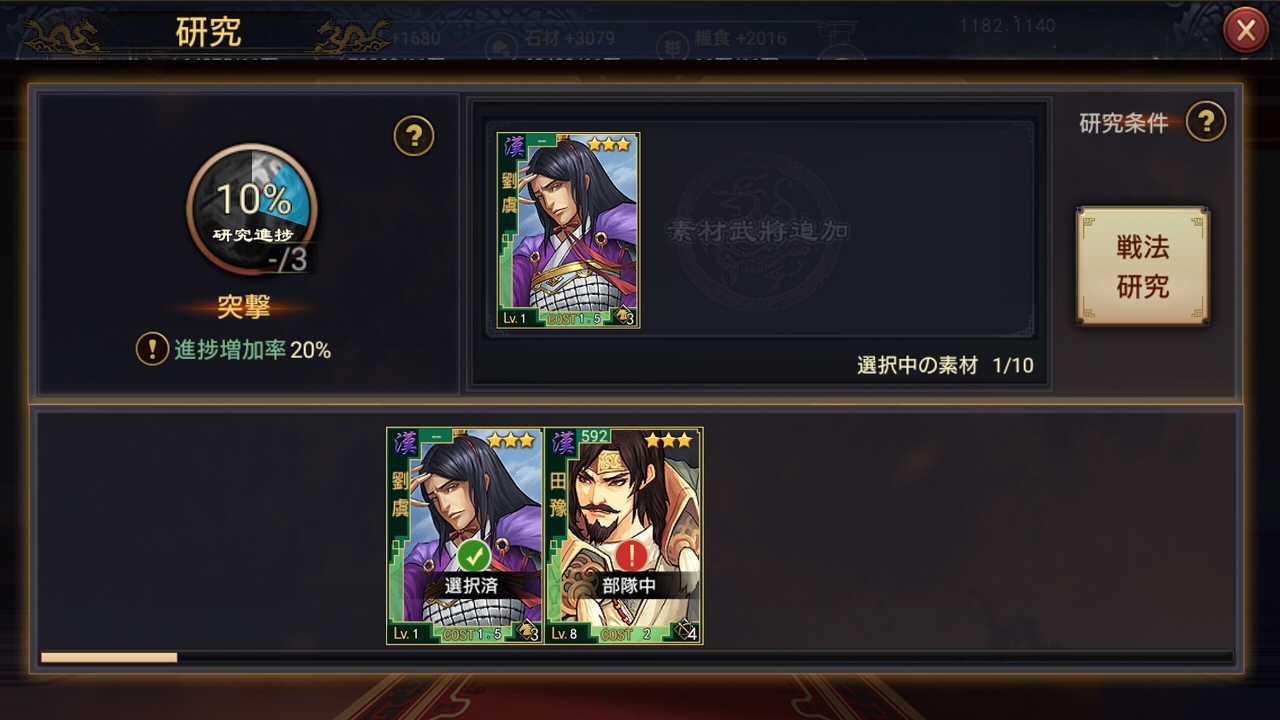Click the horizontal scrollbar under the cards
The image size is (1280, 720).
pos(636,657)
